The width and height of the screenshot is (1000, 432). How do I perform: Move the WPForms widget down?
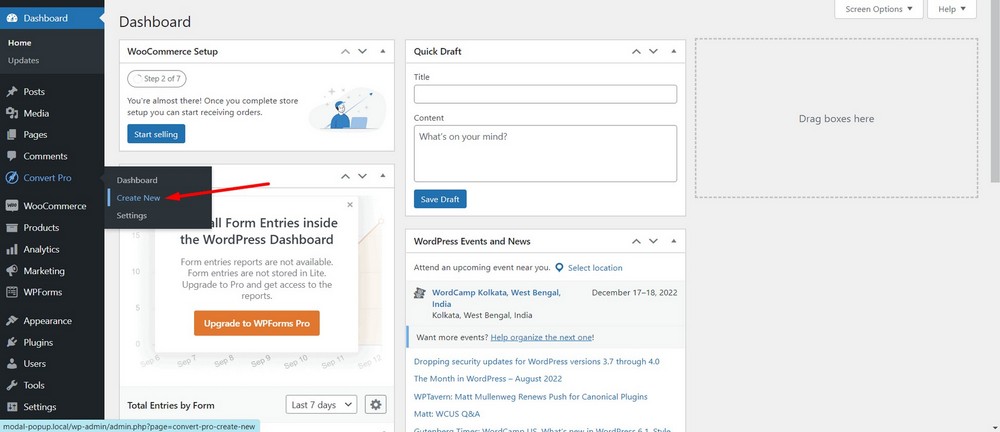click(x=362, y=176)
